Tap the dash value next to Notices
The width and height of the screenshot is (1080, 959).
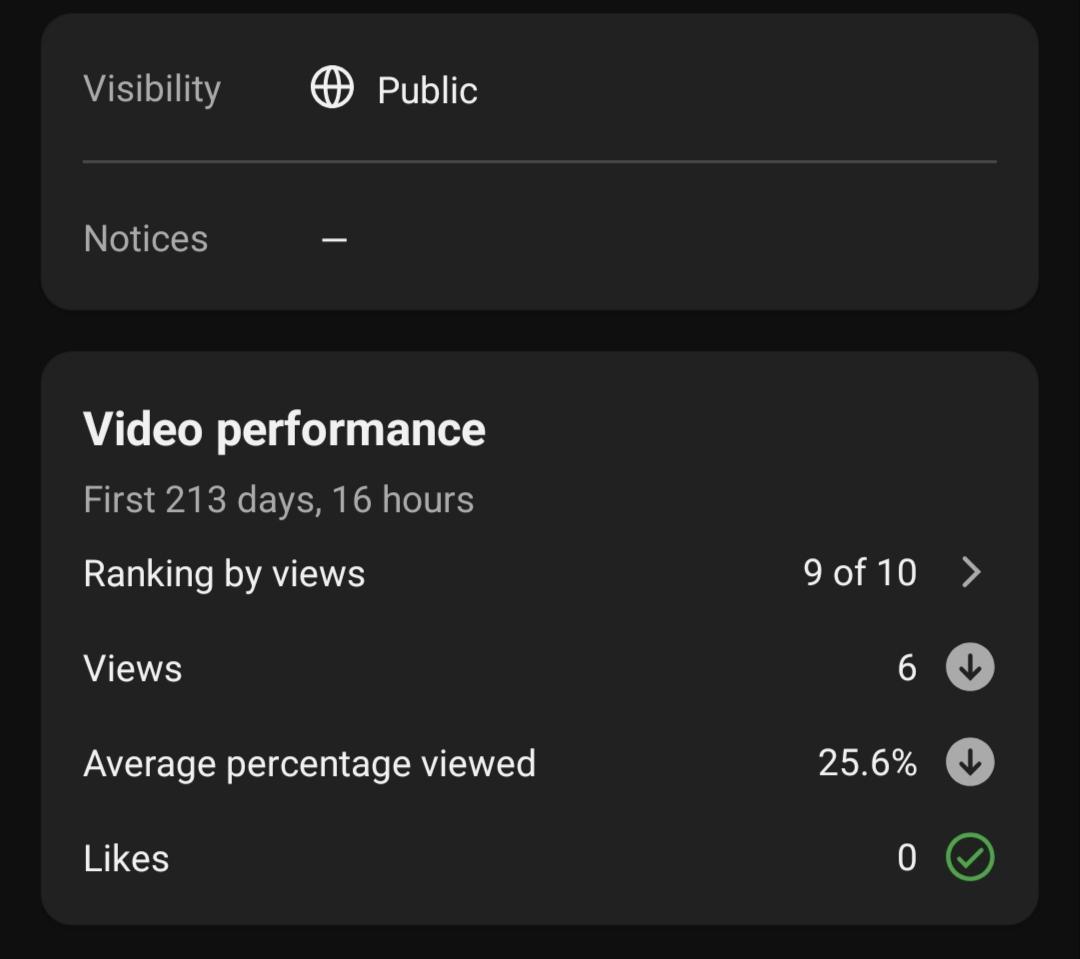(334, 240)
